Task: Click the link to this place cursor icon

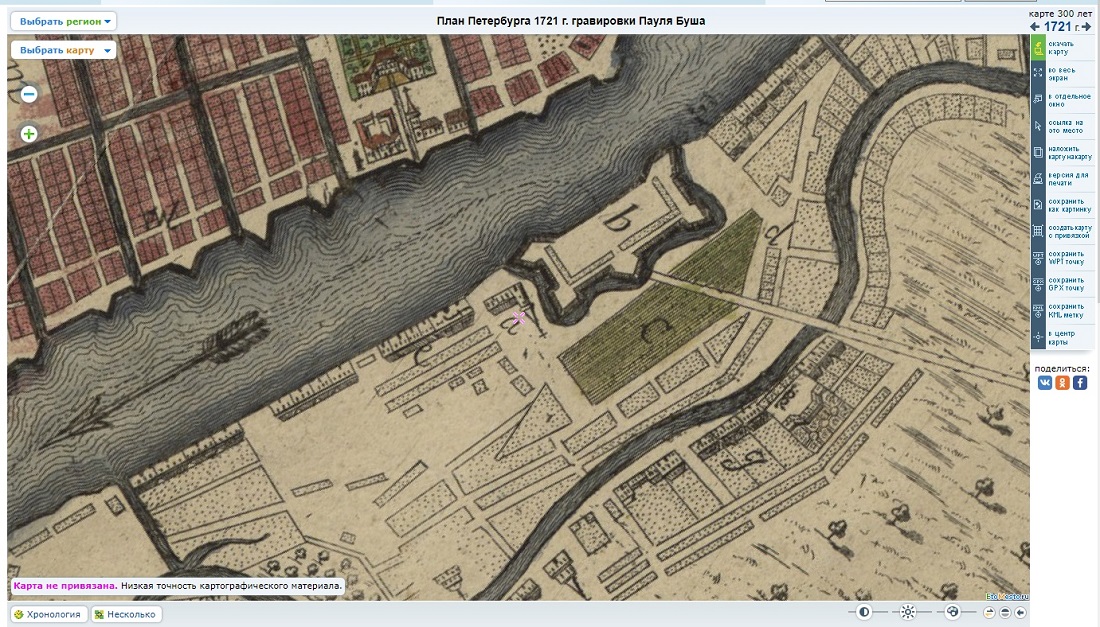Action: [x=1038, y=126]
